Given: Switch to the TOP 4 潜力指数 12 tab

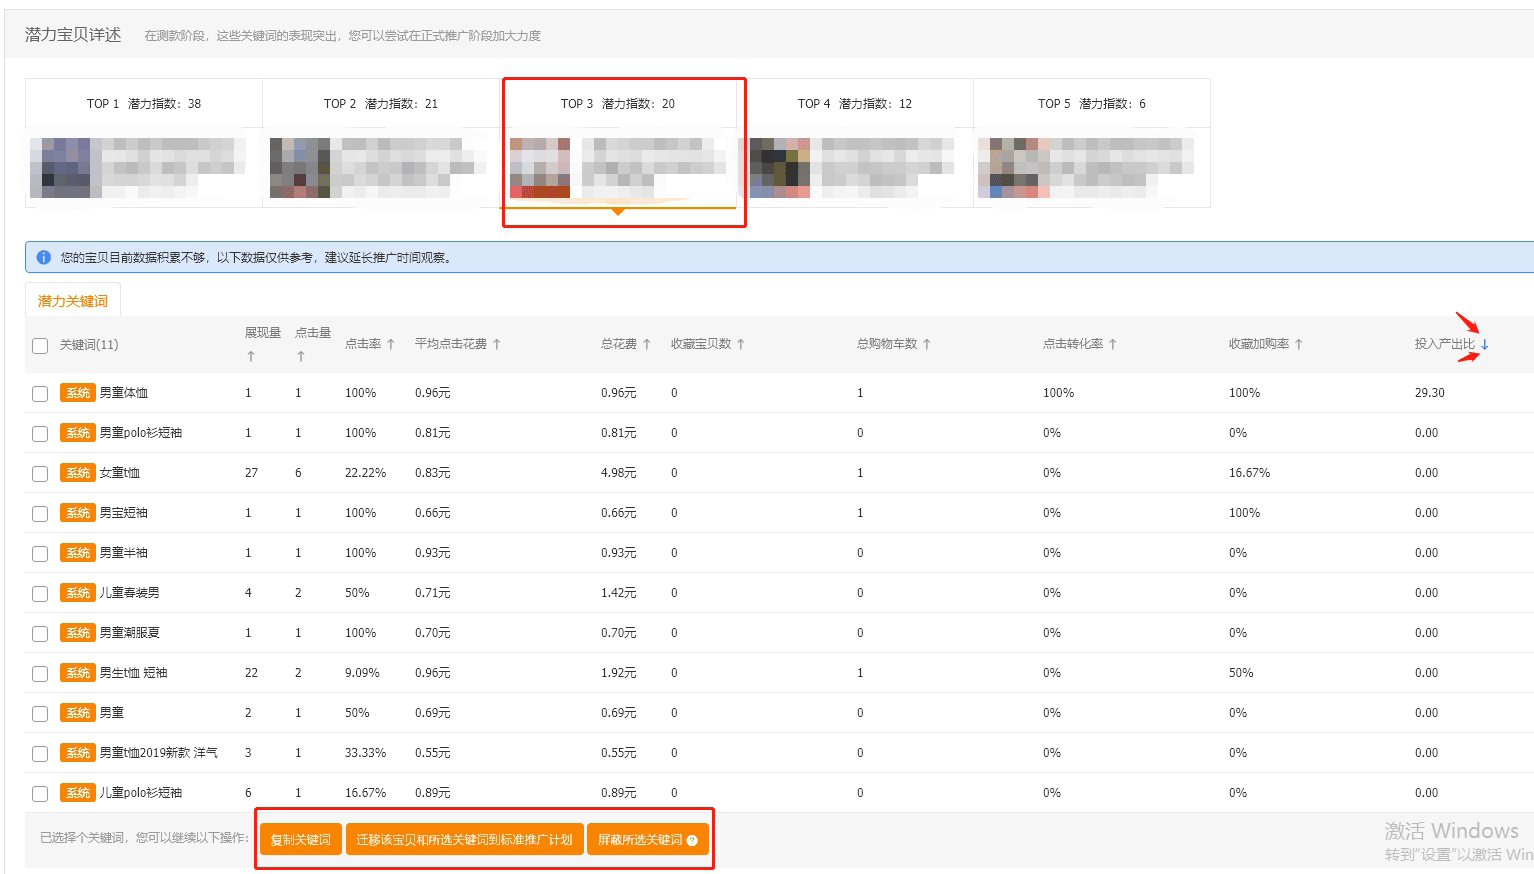Looking at the screenshot, I should click(855, 104).
